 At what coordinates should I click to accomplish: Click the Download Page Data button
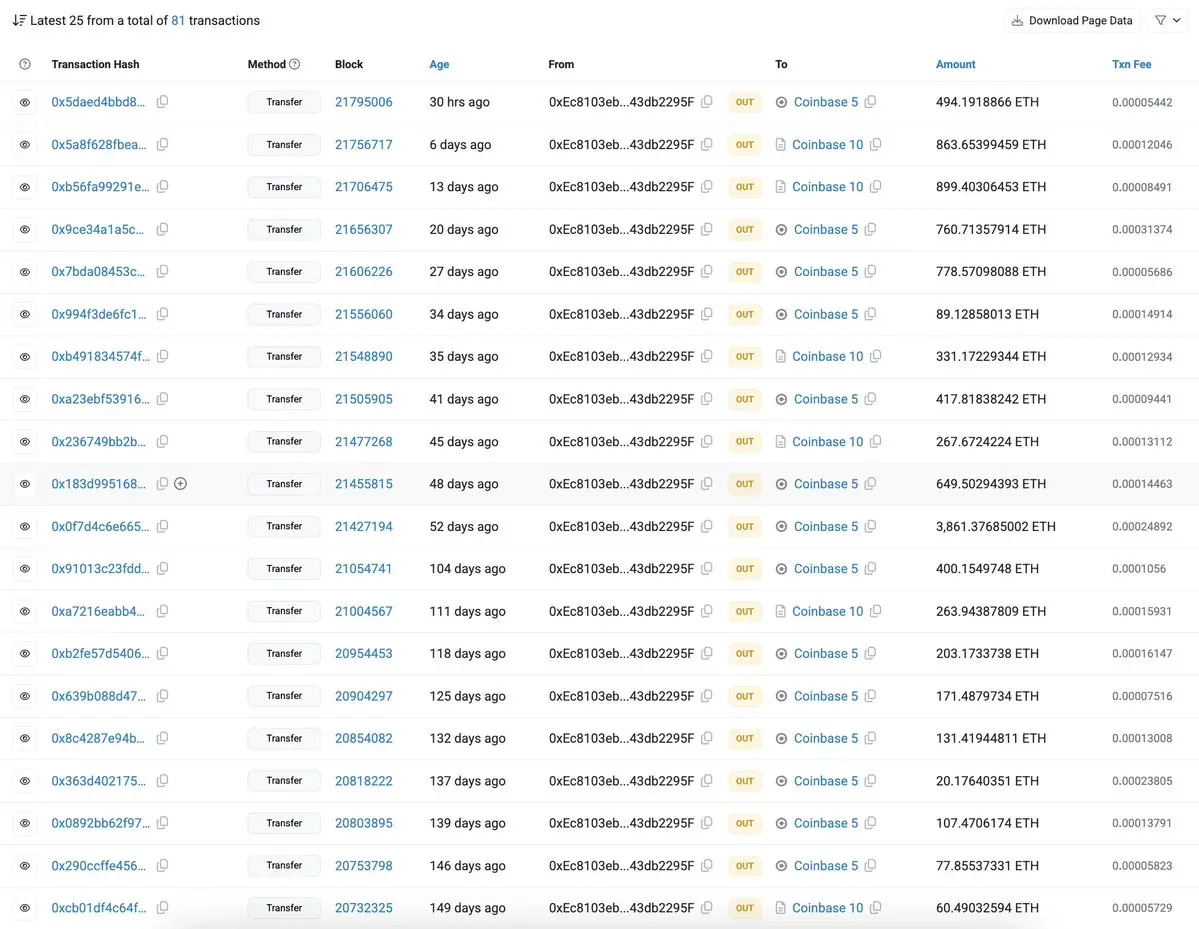(1072, 20)
